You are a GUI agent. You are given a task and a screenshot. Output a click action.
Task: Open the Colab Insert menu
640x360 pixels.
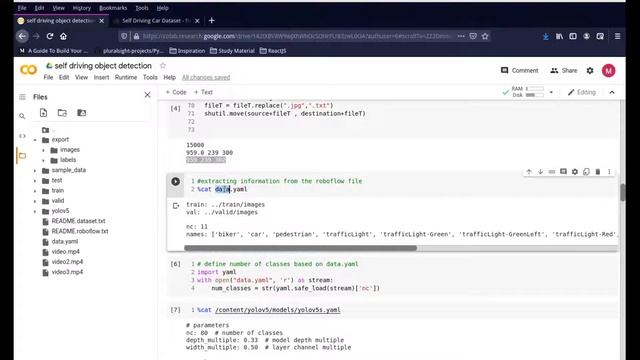click(101, 77)
